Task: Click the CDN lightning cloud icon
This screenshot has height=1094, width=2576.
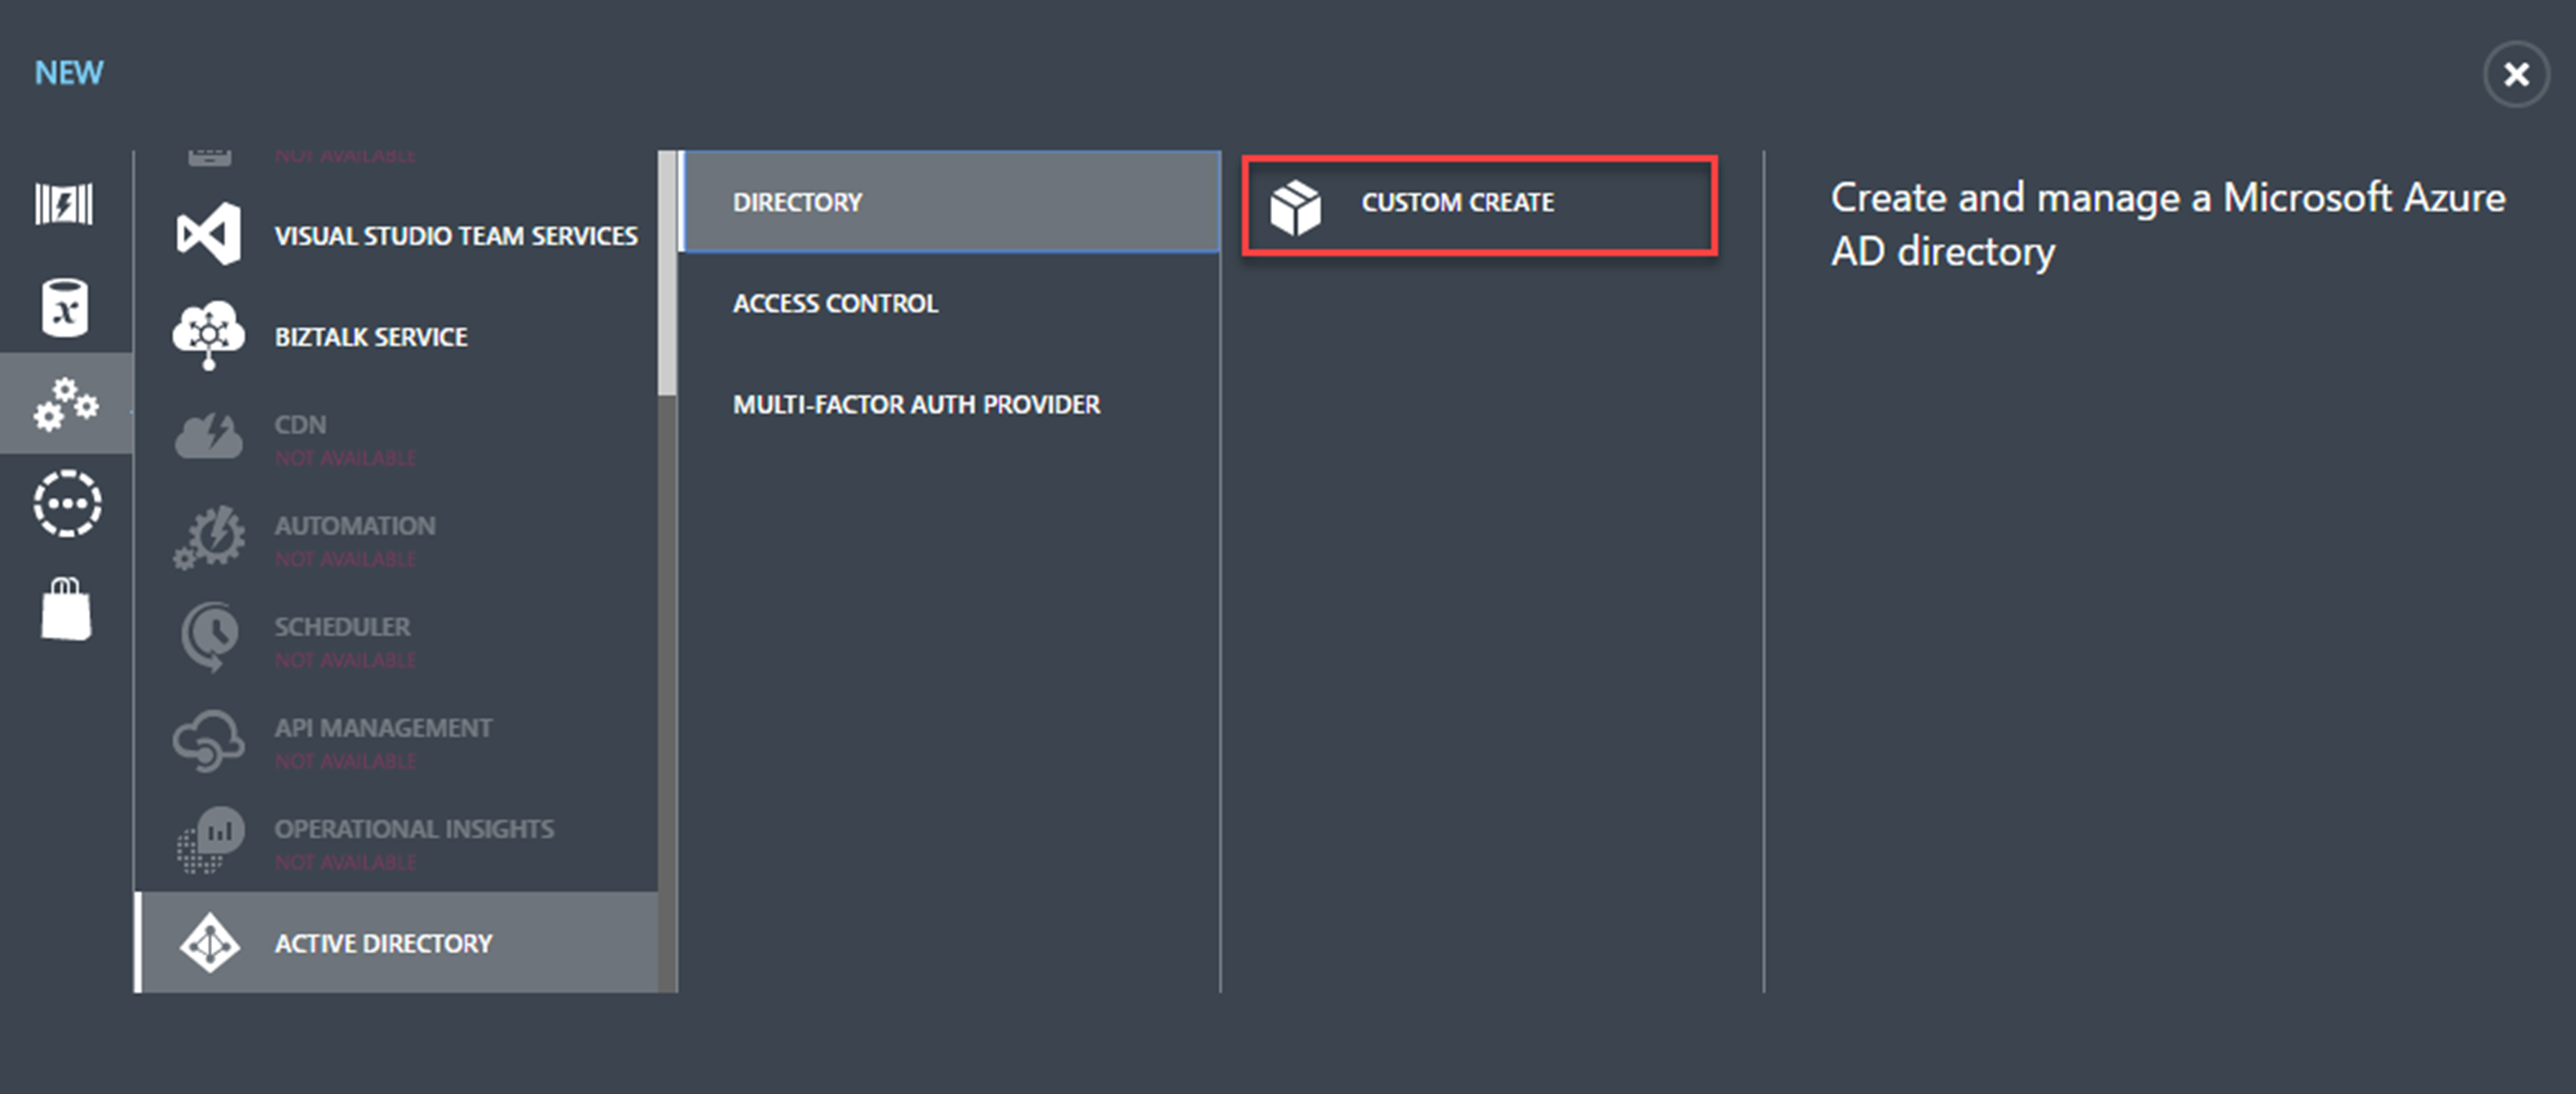Action: pyautogui.click(x=208, y=436)
